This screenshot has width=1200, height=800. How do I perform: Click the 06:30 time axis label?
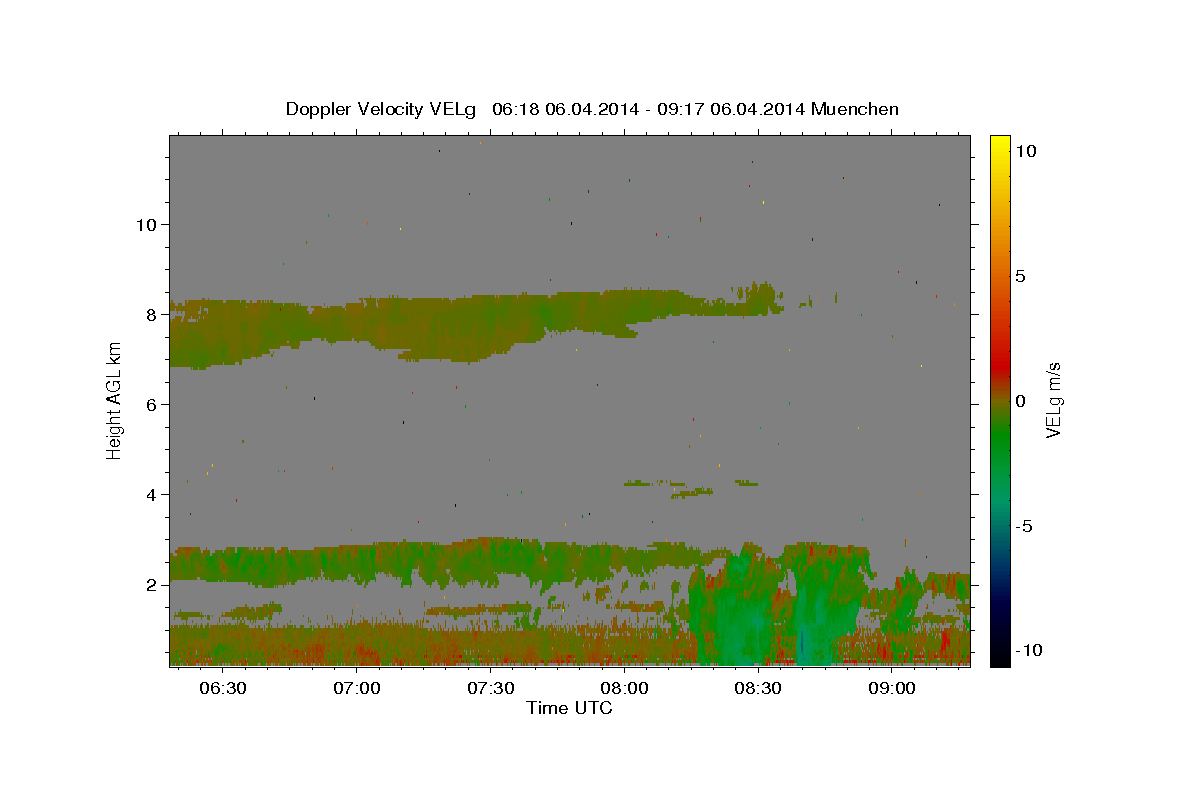(223, 688)
